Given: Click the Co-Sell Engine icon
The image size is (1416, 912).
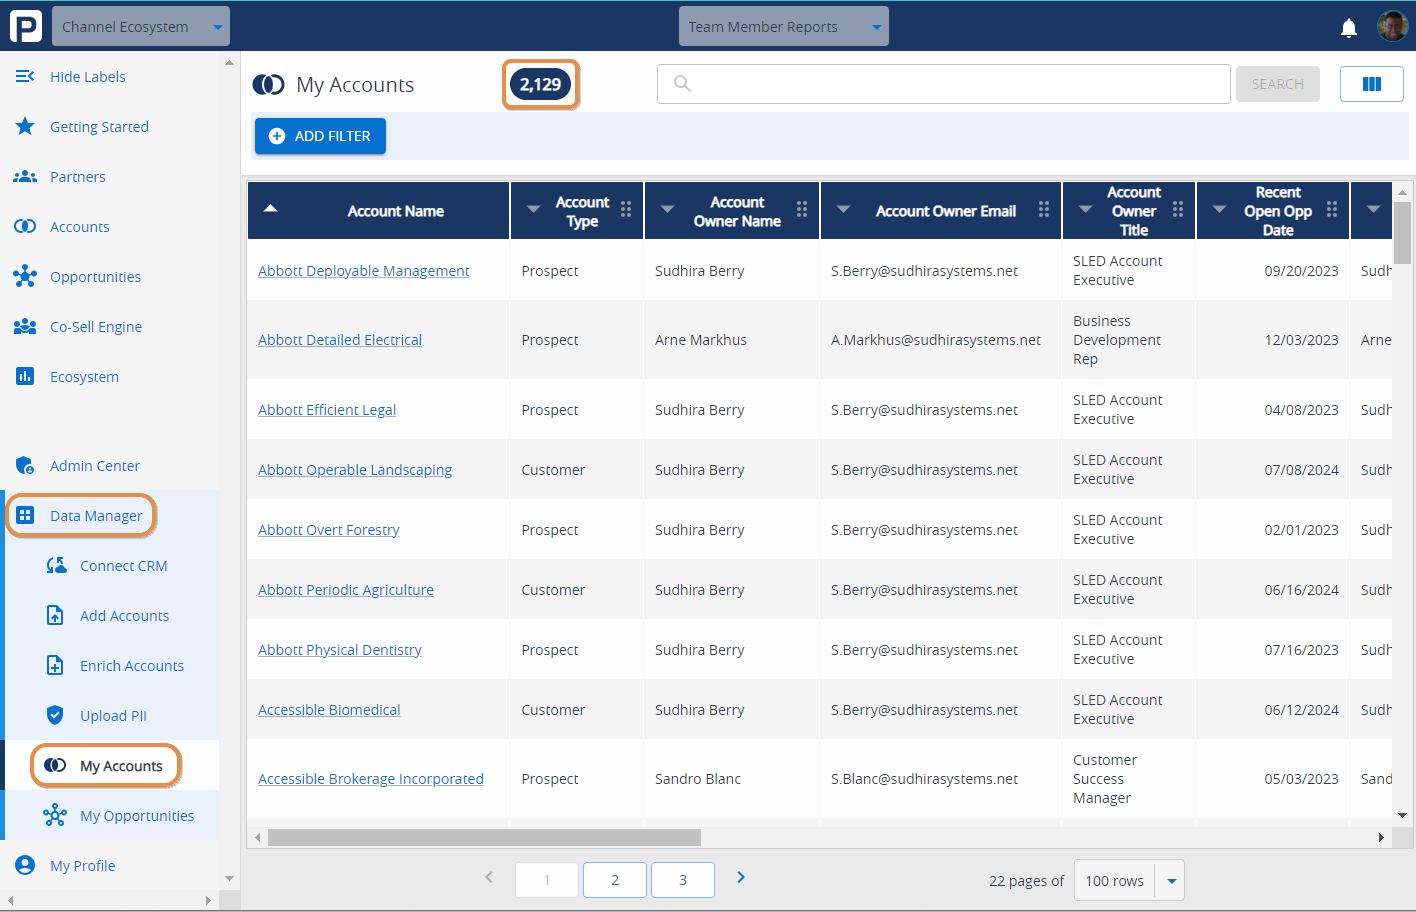Looking at the screenshot, I should tap(25, 326).
